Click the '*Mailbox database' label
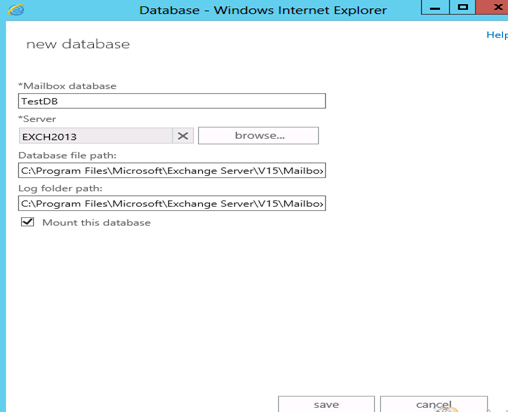Viewport: 508px width, 412px height. point(67,86)
